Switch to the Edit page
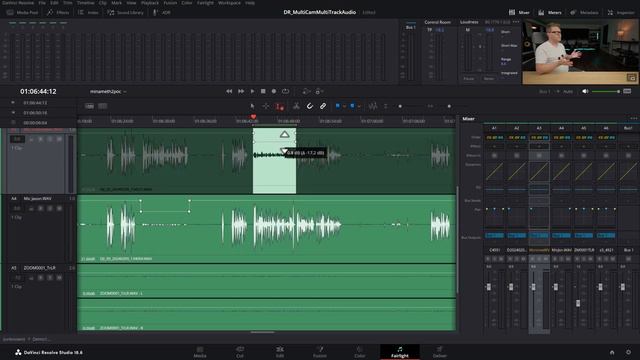Image resolution: width=640 pixels, height=360 pixels. pyautogui.click(x=280, y=352)
